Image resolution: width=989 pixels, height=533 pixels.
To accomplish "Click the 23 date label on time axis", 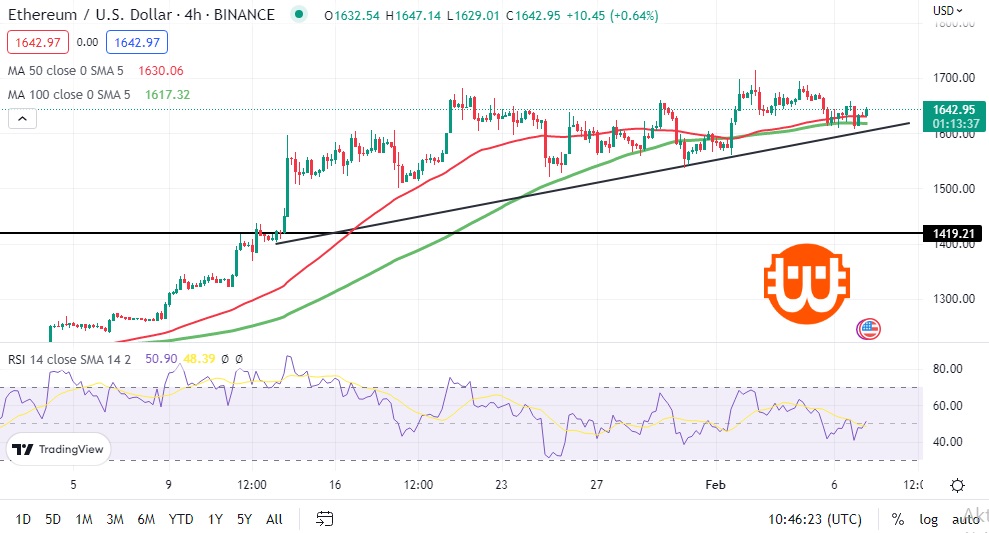I will click(x=501, y=484).
